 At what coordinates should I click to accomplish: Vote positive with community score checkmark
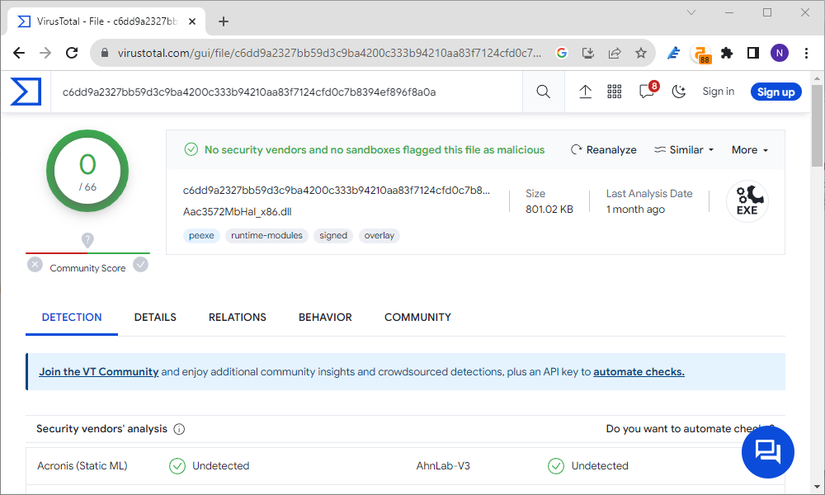[141, 265]
